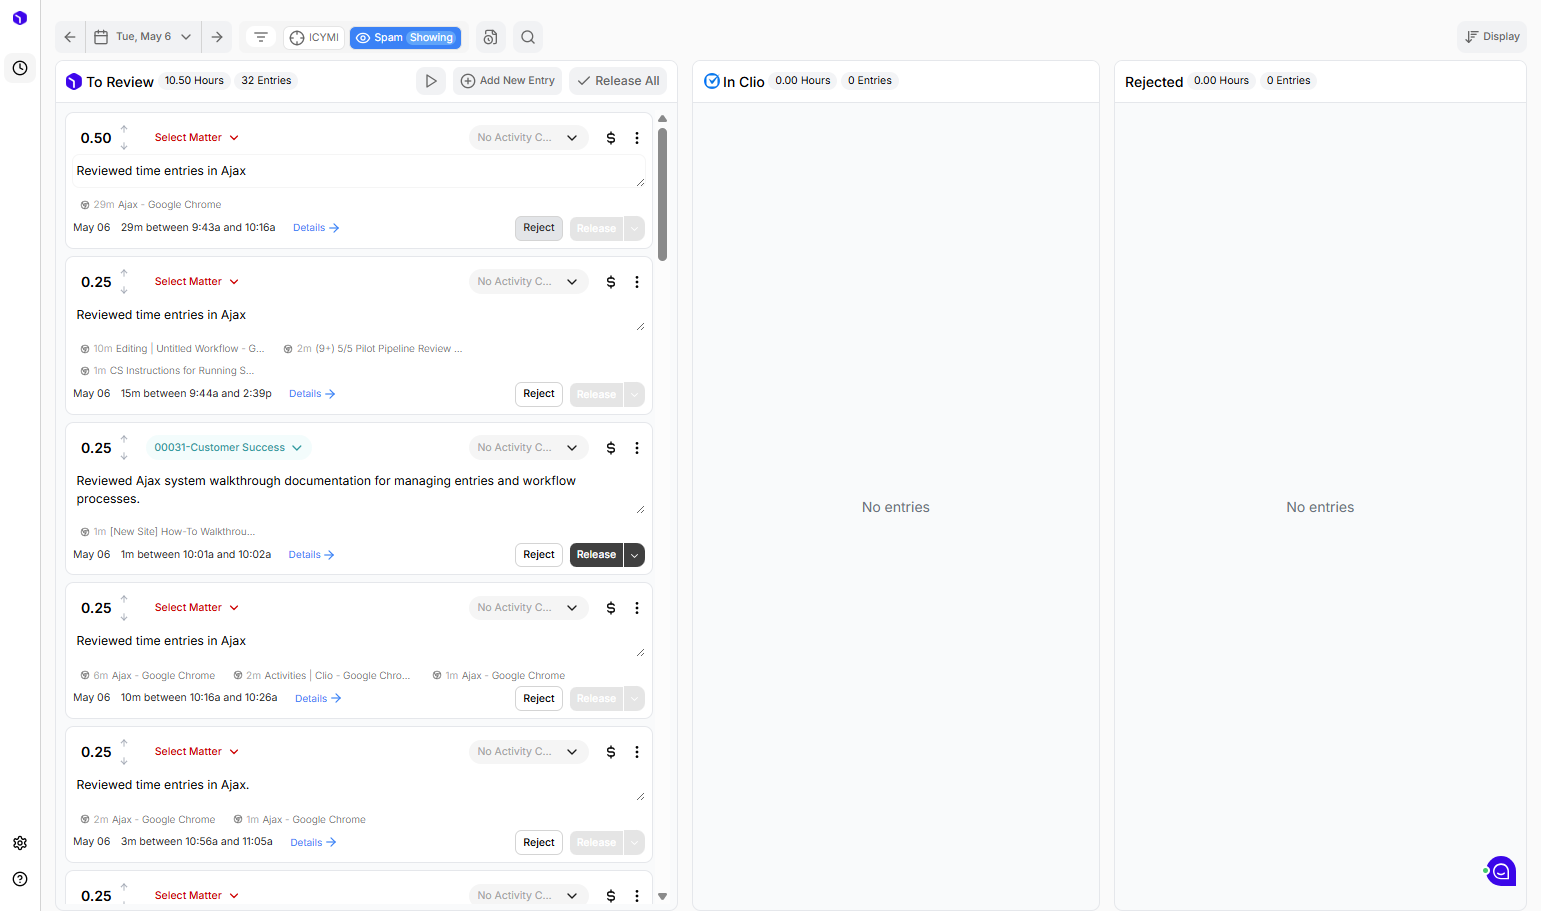Toggle billable dollar on 10:56a–11:05a entry
Image resolution: width=1541 pixels, height=911 pixels.
611,752
